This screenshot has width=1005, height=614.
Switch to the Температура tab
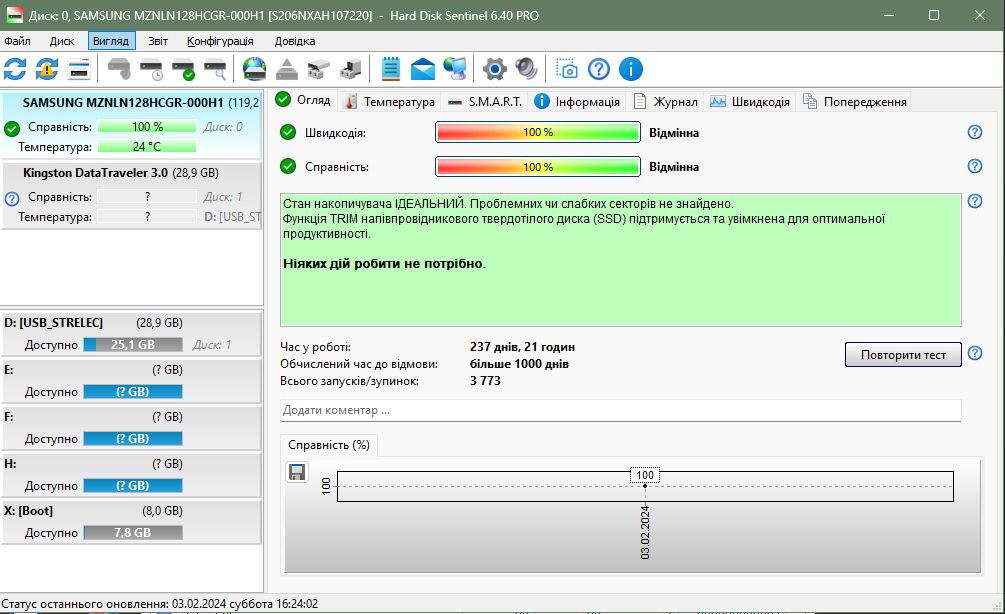(389, 101)
